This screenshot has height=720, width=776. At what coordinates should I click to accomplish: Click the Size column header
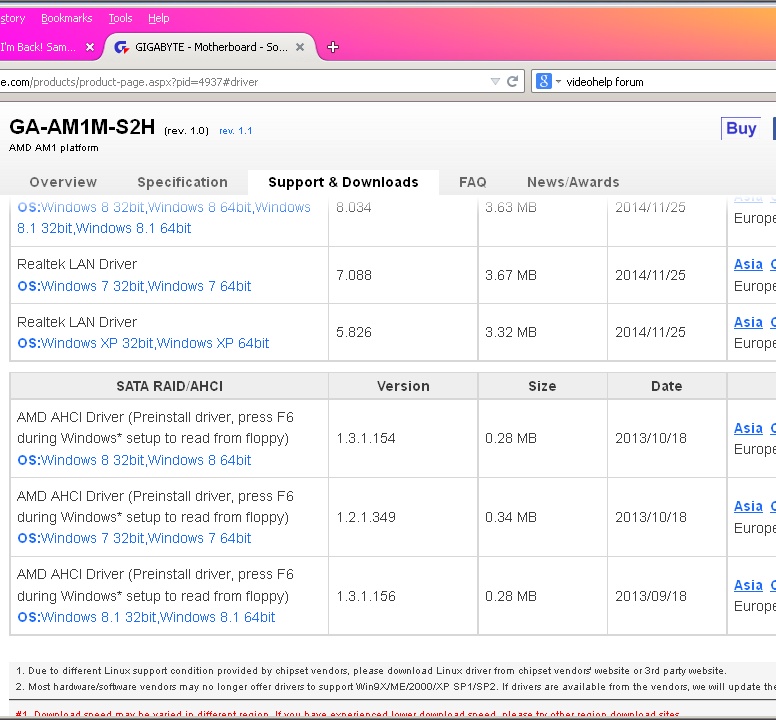[542, 386]
